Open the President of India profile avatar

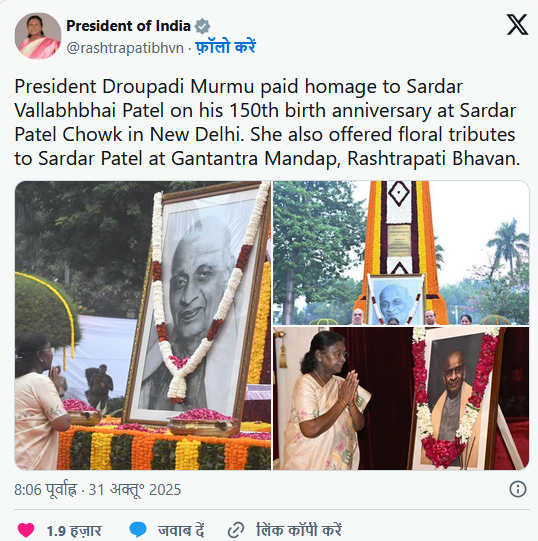tap(38, 36)
